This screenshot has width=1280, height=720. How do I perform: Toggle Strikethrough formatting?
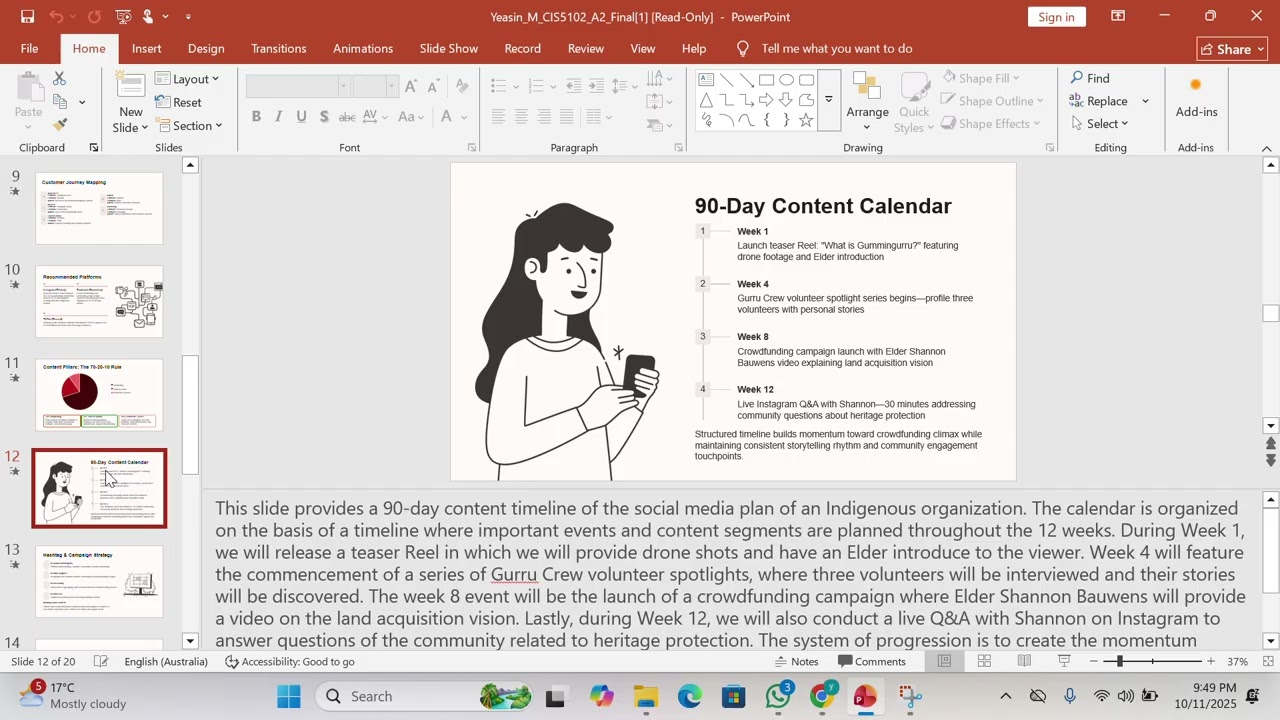347,117
